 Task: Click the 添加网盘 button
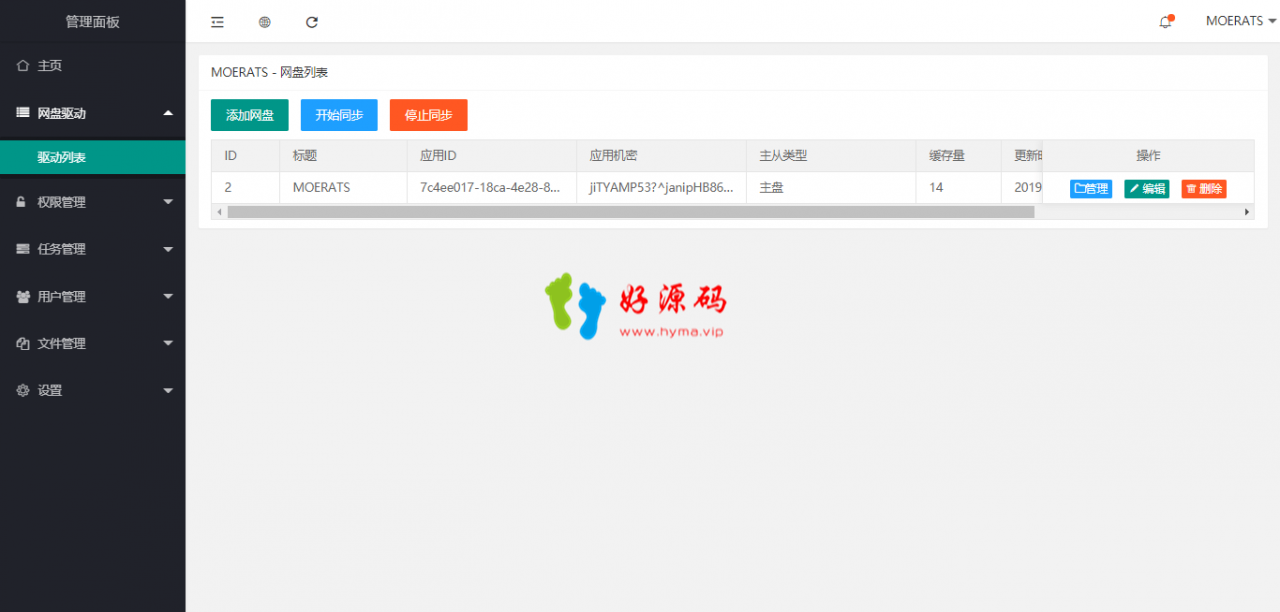click(x=250, y=115)
